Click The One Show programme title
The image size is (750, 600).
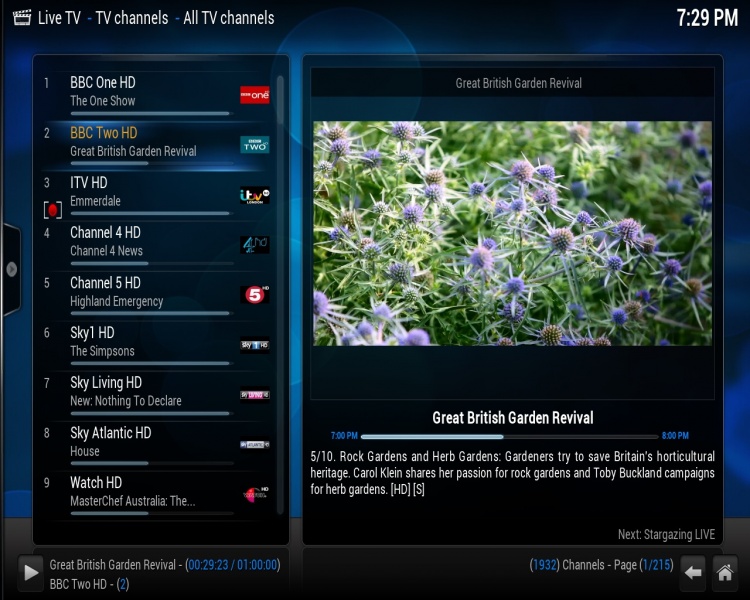[102, 101]
